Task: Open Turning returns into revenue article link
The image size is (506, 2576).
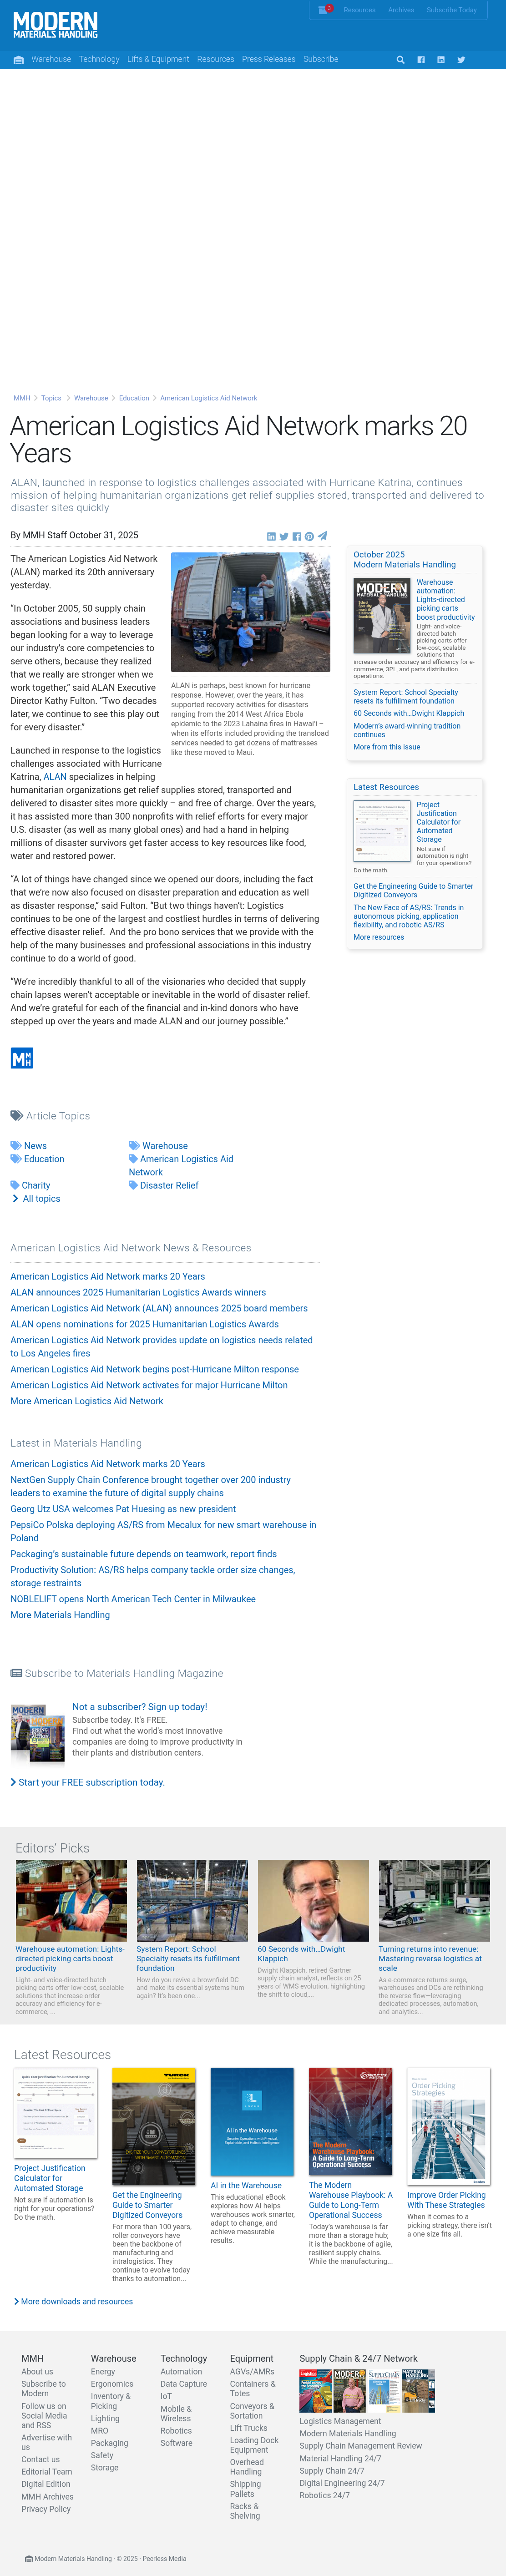Action: coord(430,1958)
